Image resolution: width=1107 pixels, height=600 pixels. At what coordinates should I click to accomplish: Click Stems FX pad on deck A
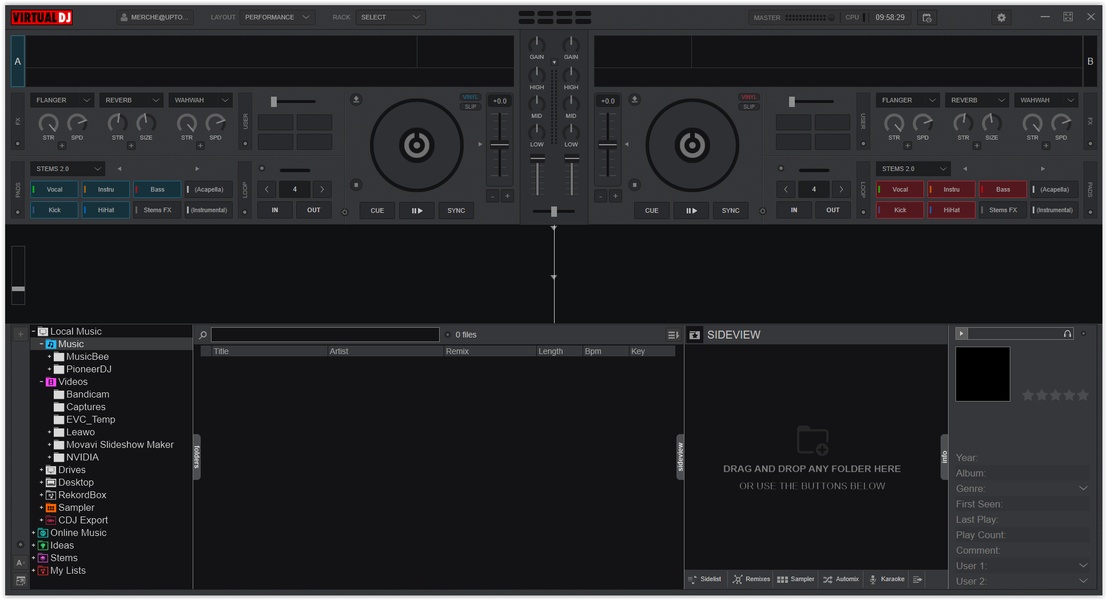(157, 210)
